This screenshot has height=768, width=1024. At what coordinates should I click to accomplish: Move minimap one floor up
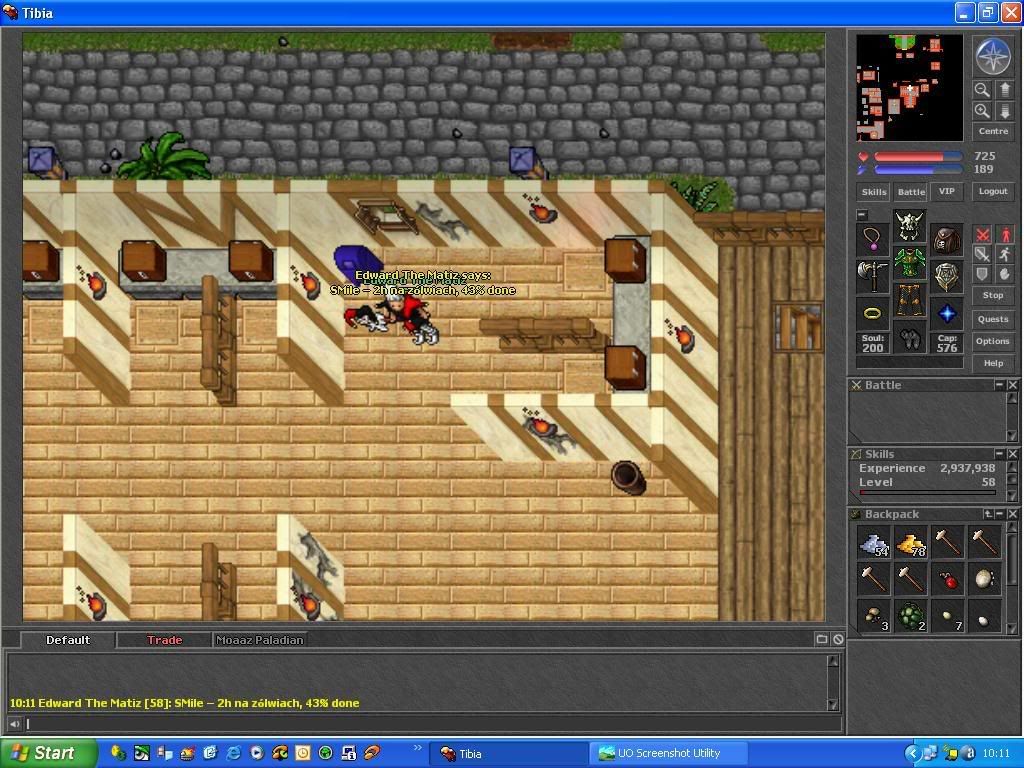[x=1004, y=89]
